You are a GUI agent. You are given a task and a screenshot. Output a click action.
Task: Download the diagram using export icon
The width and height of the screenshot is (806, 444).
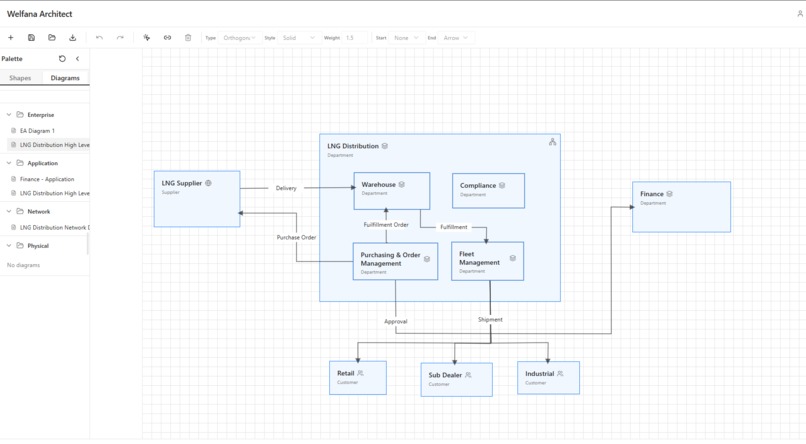pos(72,38)
